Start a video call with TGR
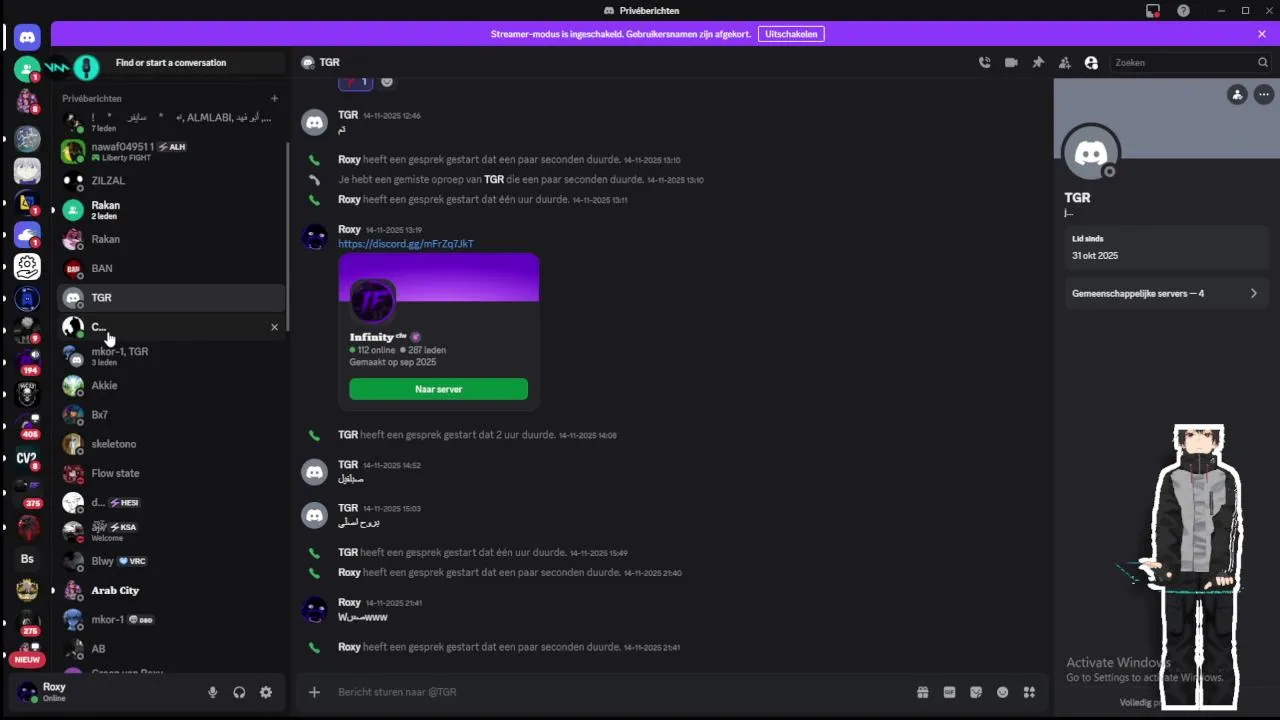The width and height of the screenshot is (1280, 720). tap(1011, 62)
